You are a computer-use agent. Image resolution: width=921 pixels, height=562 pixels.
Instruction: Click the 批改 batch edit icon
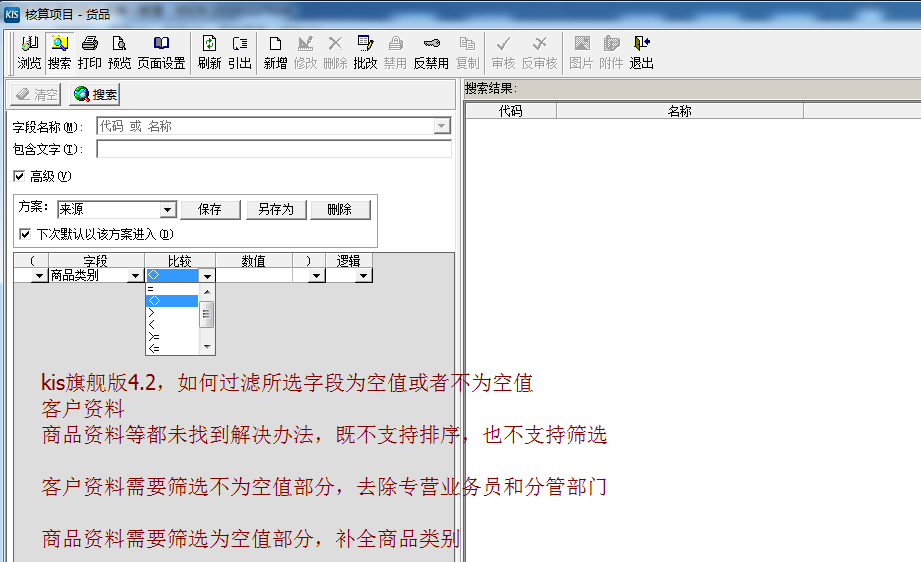coord(365,52)
